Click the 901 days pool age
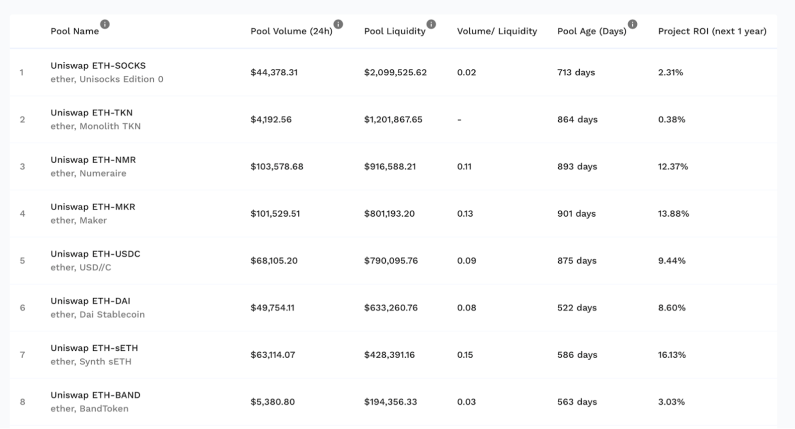The width and height of the screenshot is (795, 429). coord(576,214)
